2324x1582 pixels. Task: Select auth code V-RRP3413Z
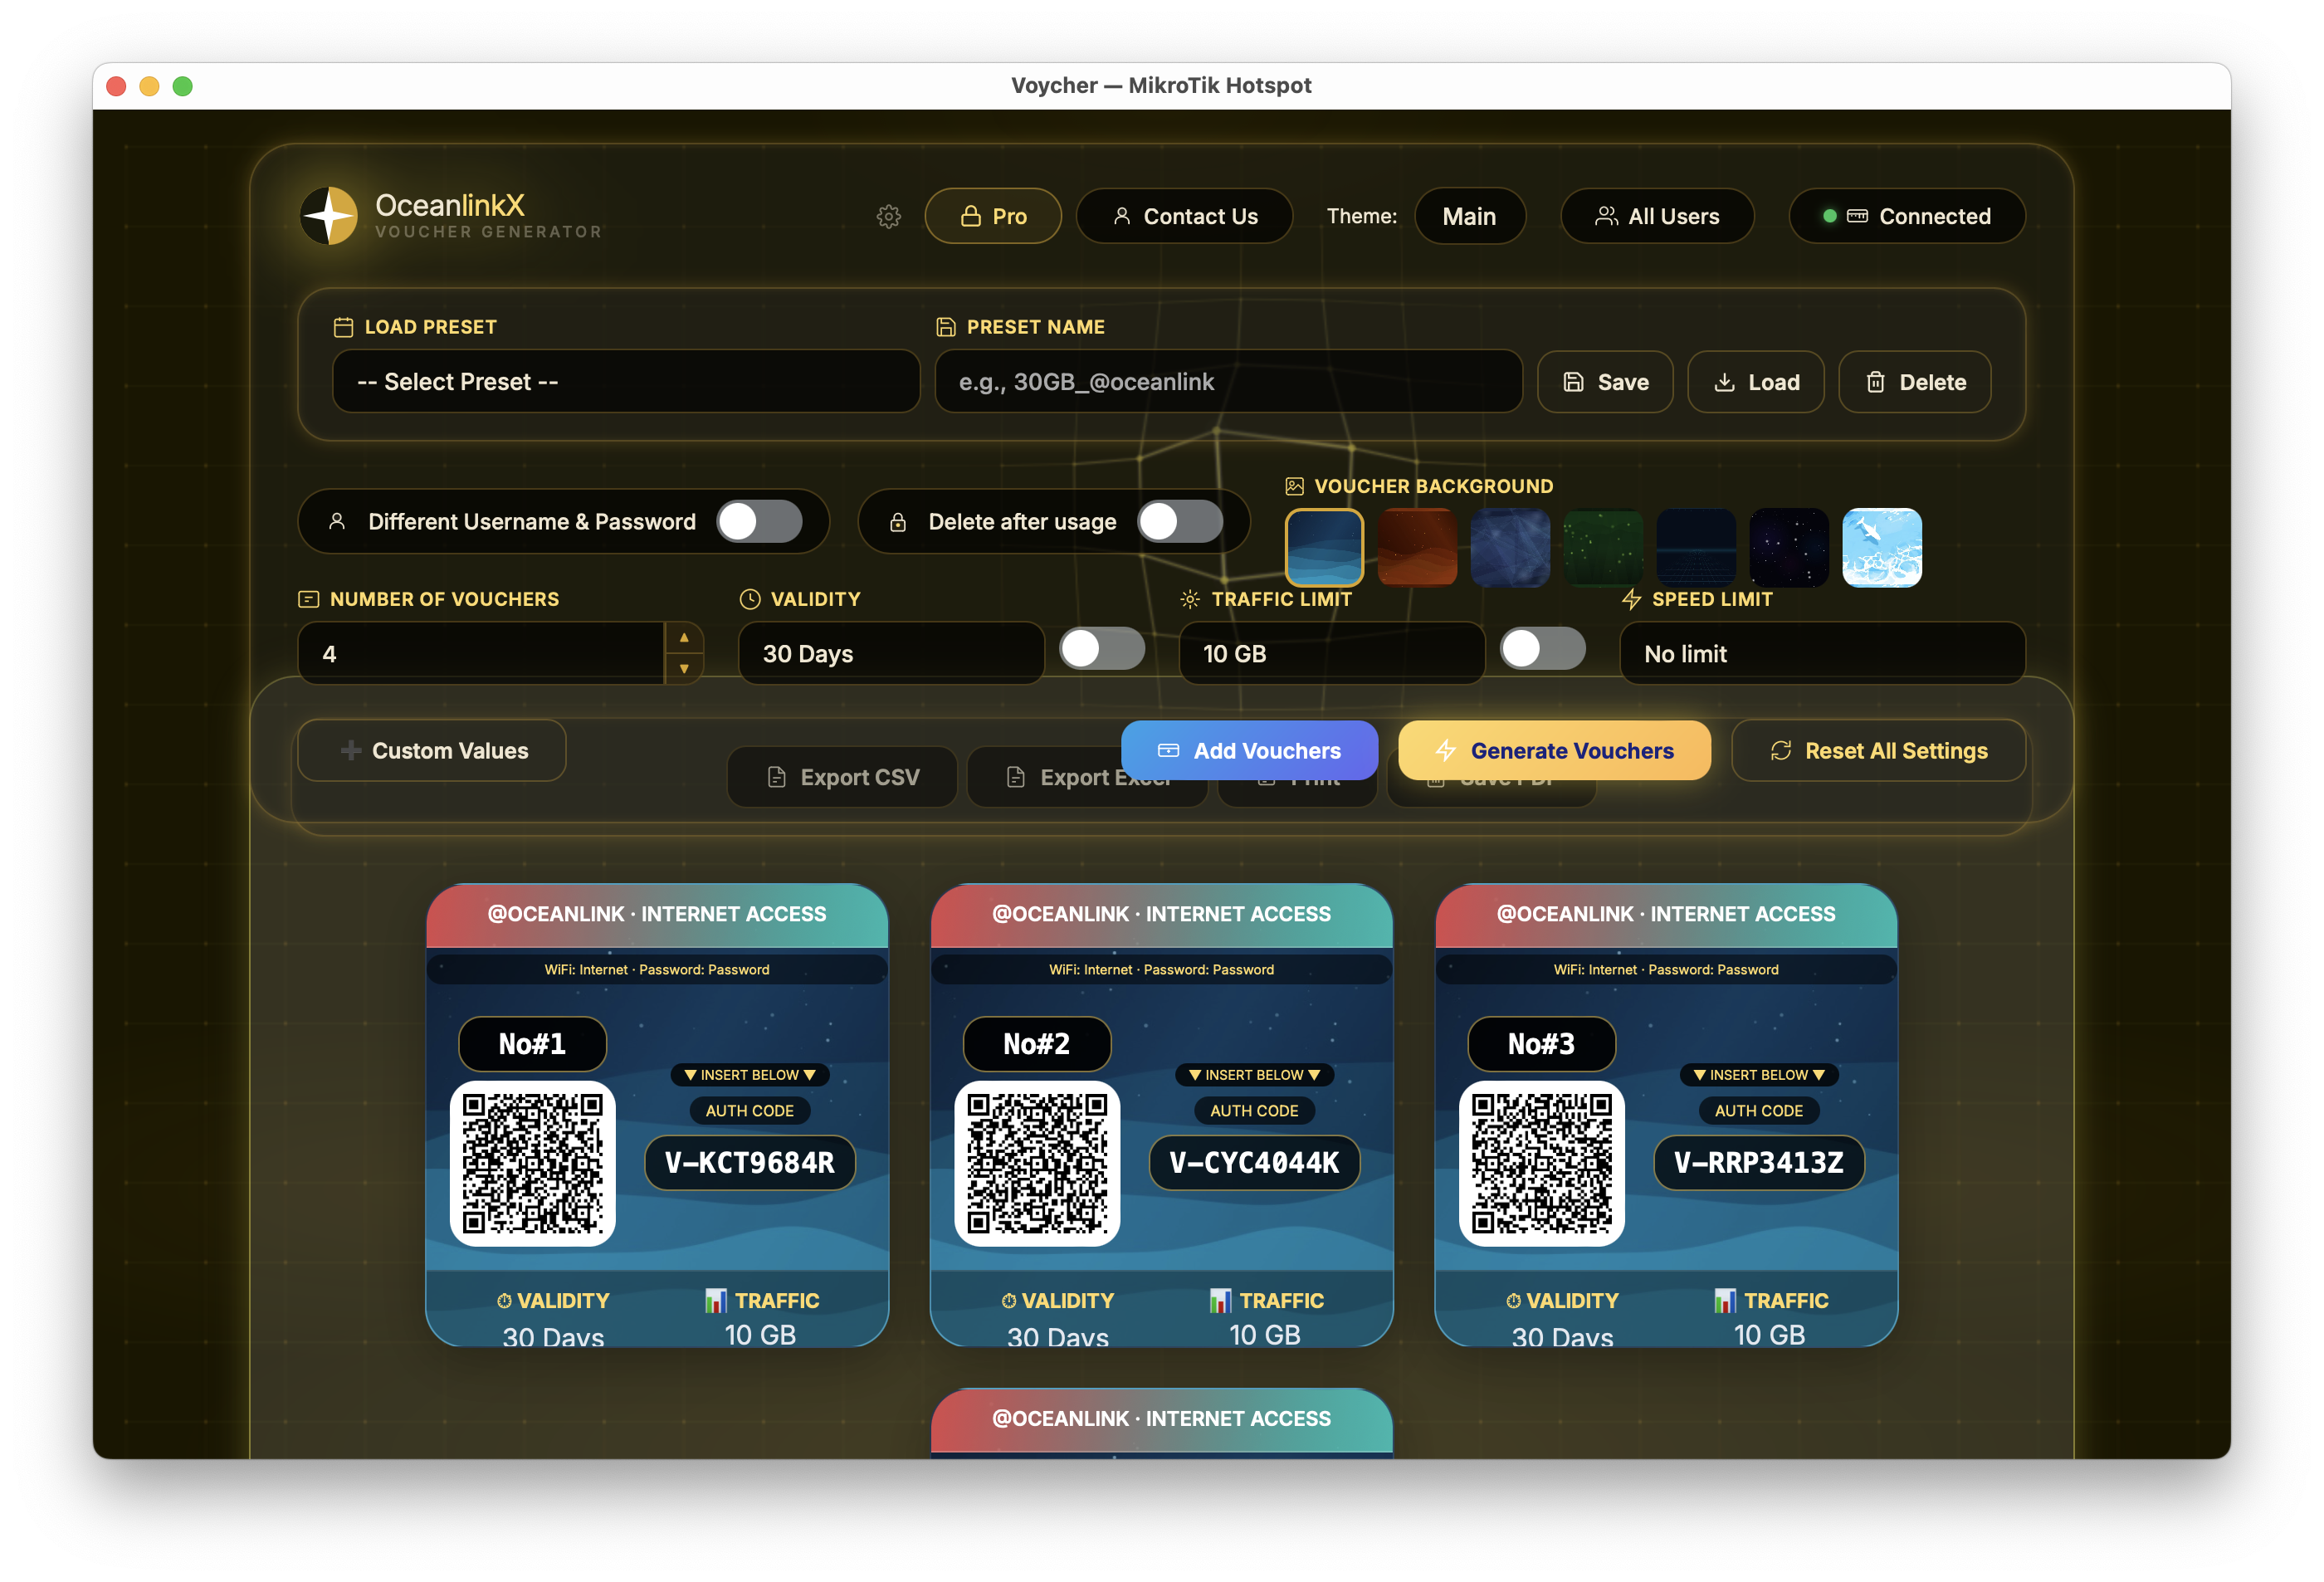point(1759,1163)
